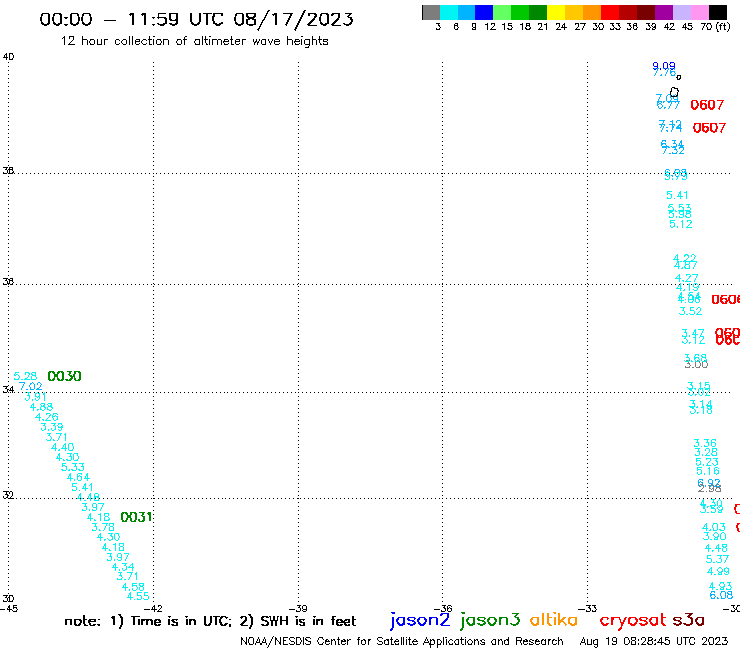Viewport: 740px width, 650px height.
Task: Select the cryosat legend label
Action: tap(632, 620)
